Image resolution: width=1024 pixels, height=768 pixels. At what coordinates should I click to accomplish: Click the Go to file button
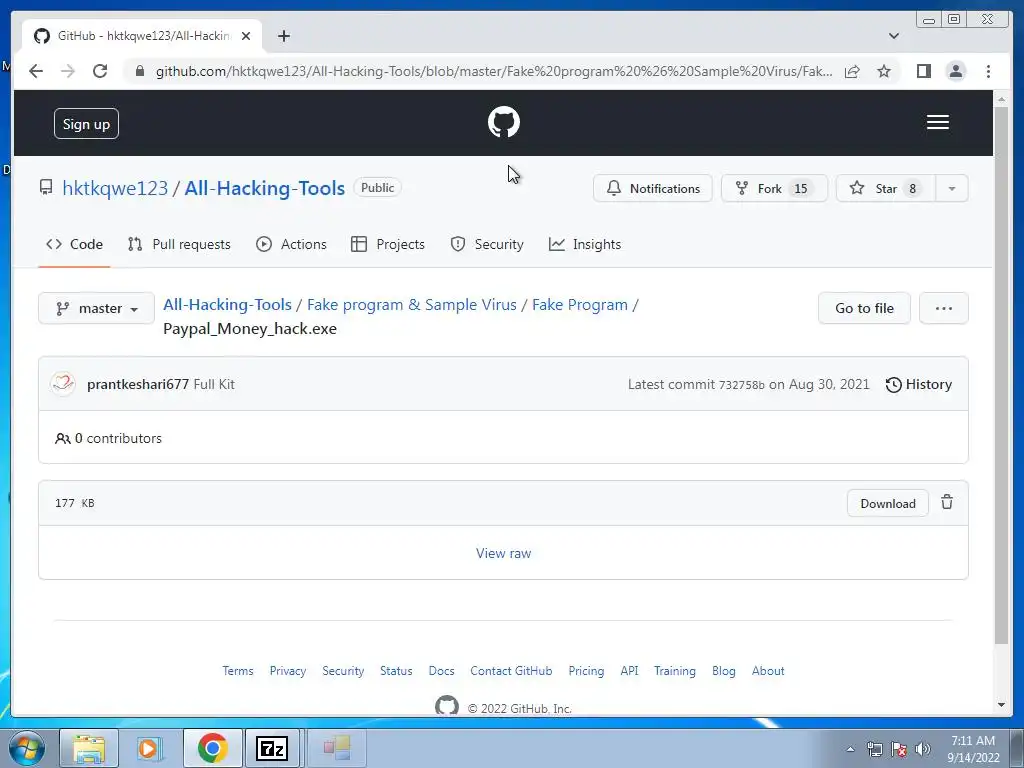coord(864,308)
